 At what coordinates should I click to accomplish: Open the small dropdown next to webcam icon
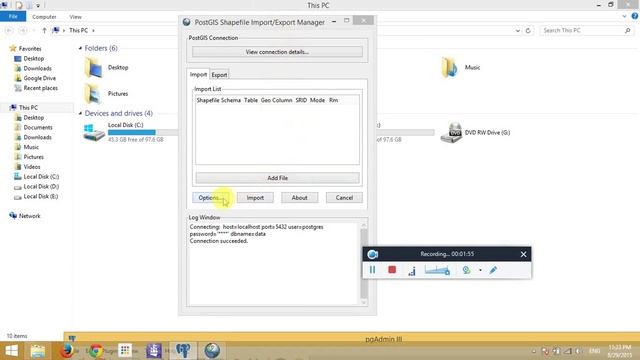480,270
